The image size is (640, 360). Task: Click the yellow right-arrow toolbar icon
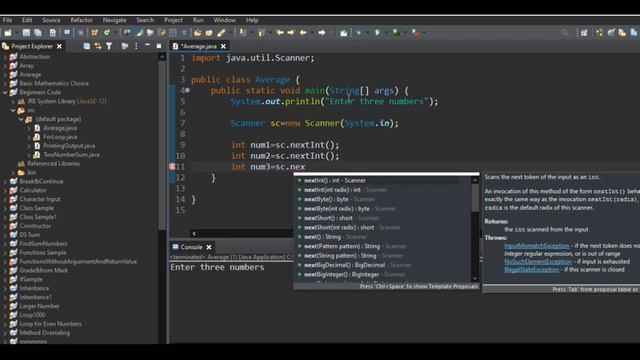(291, 33)
